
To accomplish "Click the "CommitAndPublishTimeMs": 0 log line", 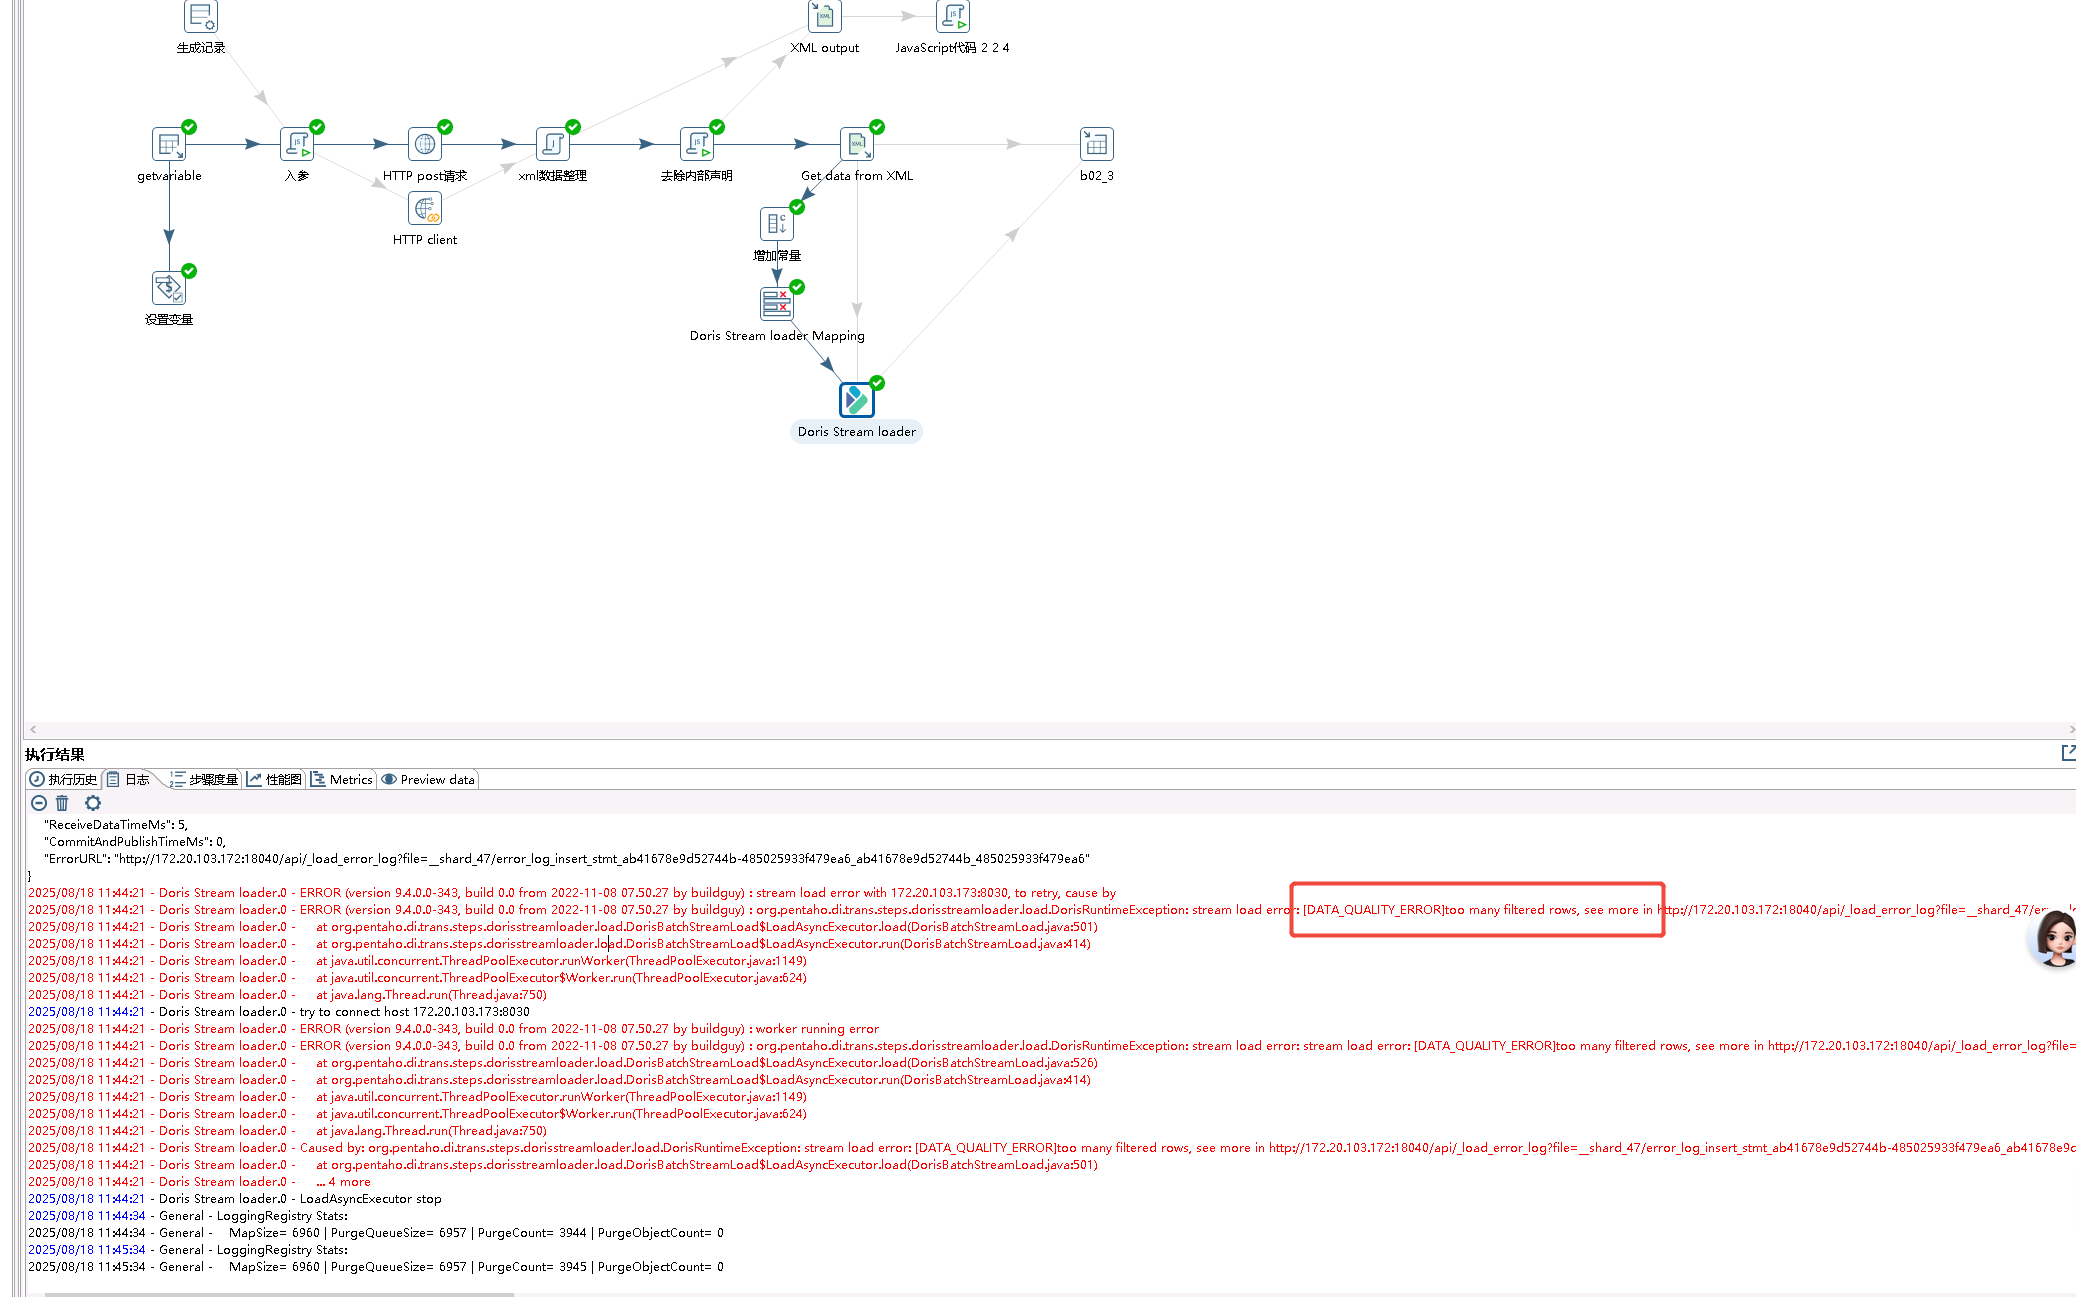I will (134, 842).
